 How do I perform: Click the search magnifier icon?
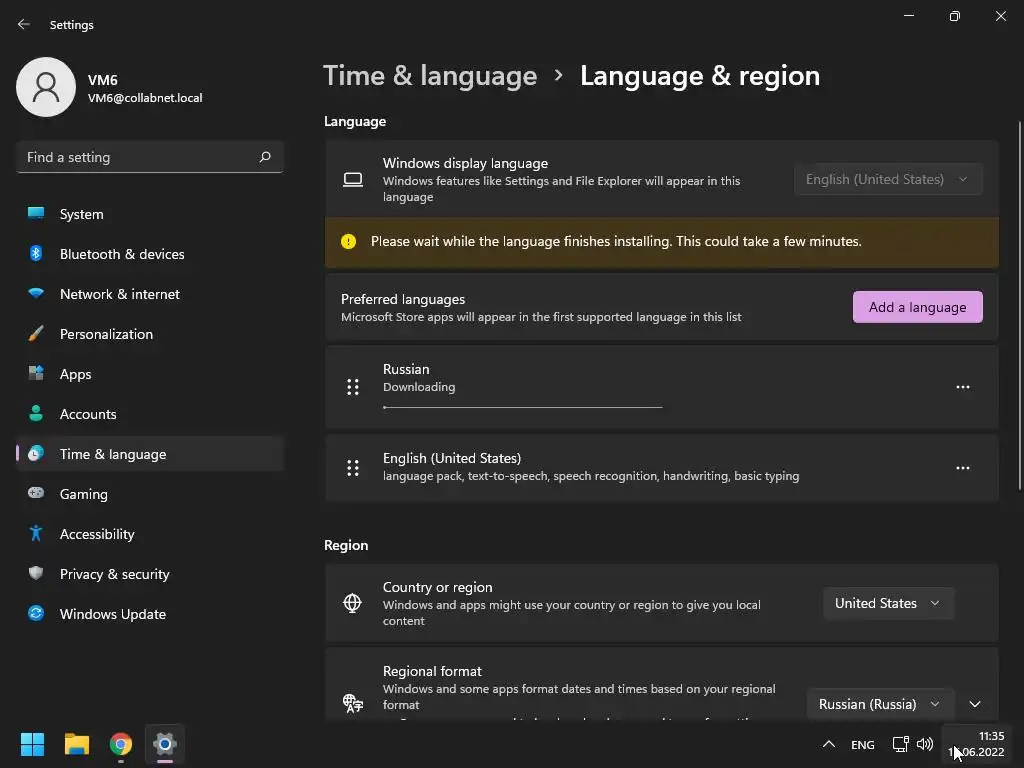pyautogui.click(x=264, y=157)
